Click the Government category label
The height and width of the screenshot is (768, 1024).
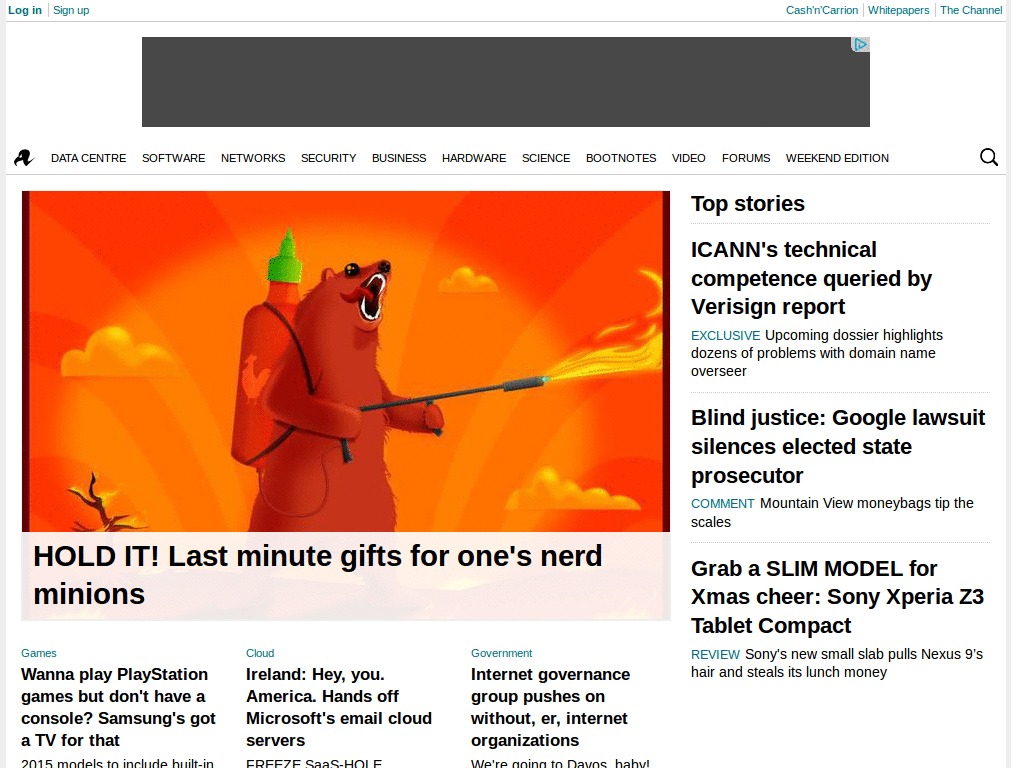pyautogui.click(x=502, y=653)
